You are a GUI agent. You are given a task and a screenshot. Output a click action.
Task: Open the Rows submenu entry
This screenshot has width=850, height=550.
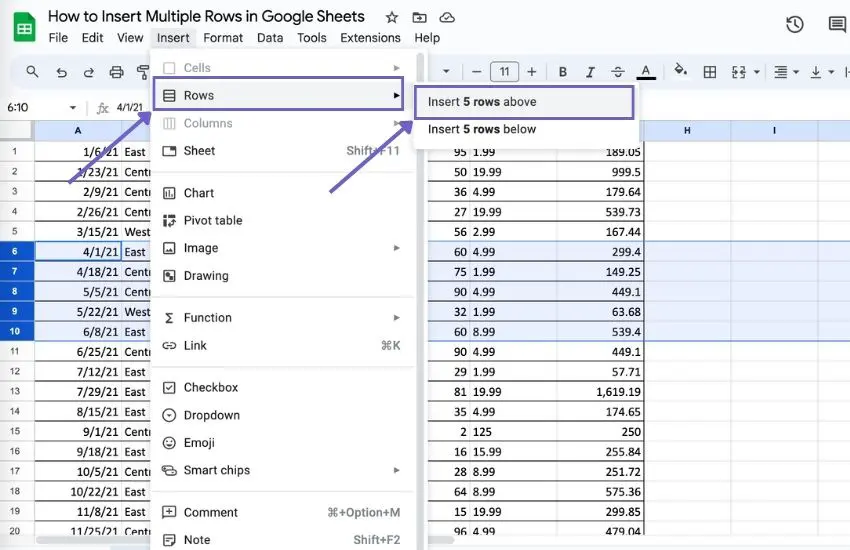point(279,95)
